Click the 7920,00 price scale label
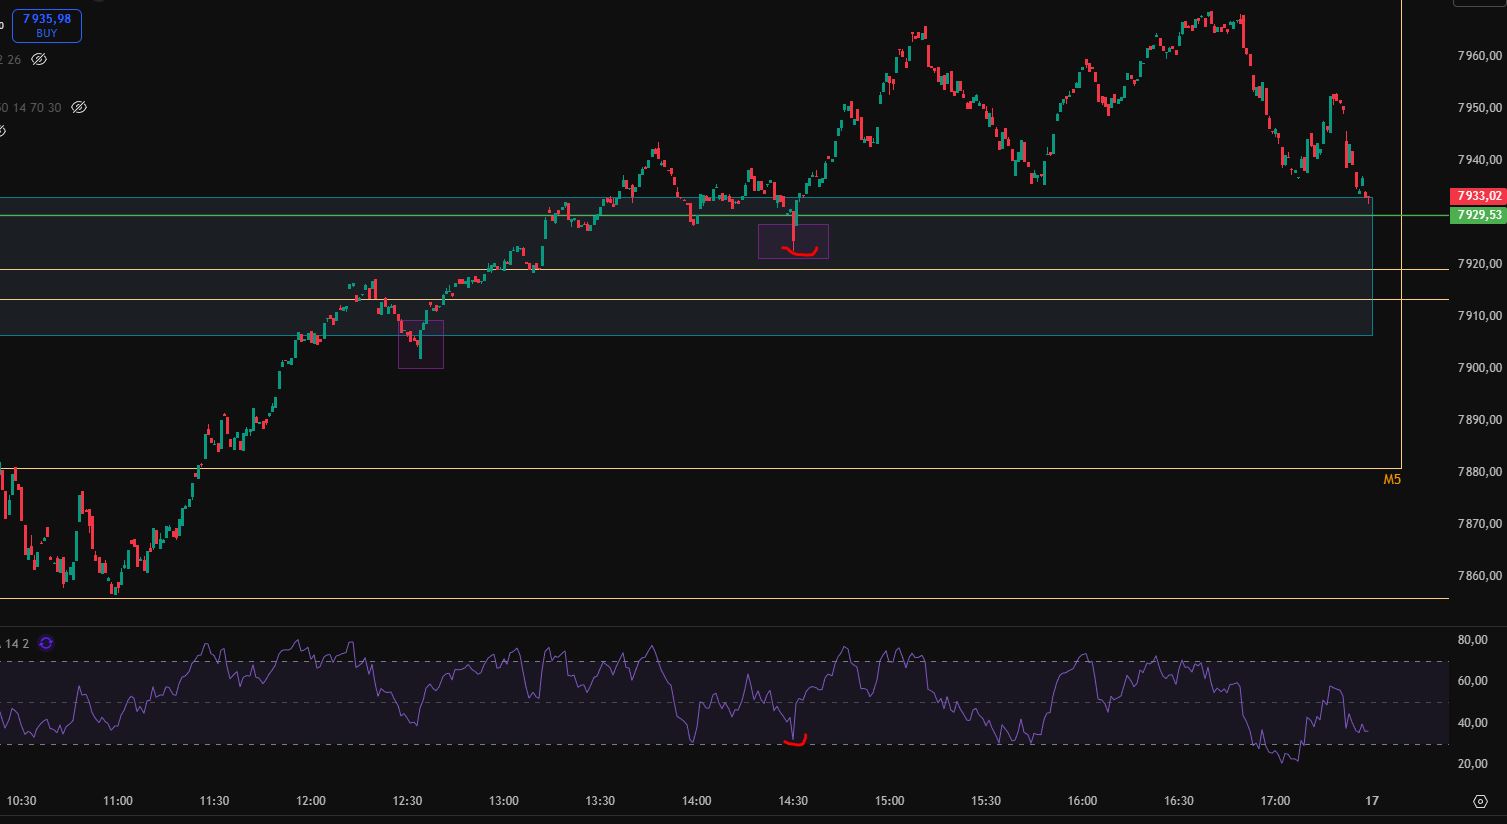1507x824 pixels. coord(1480,264)
